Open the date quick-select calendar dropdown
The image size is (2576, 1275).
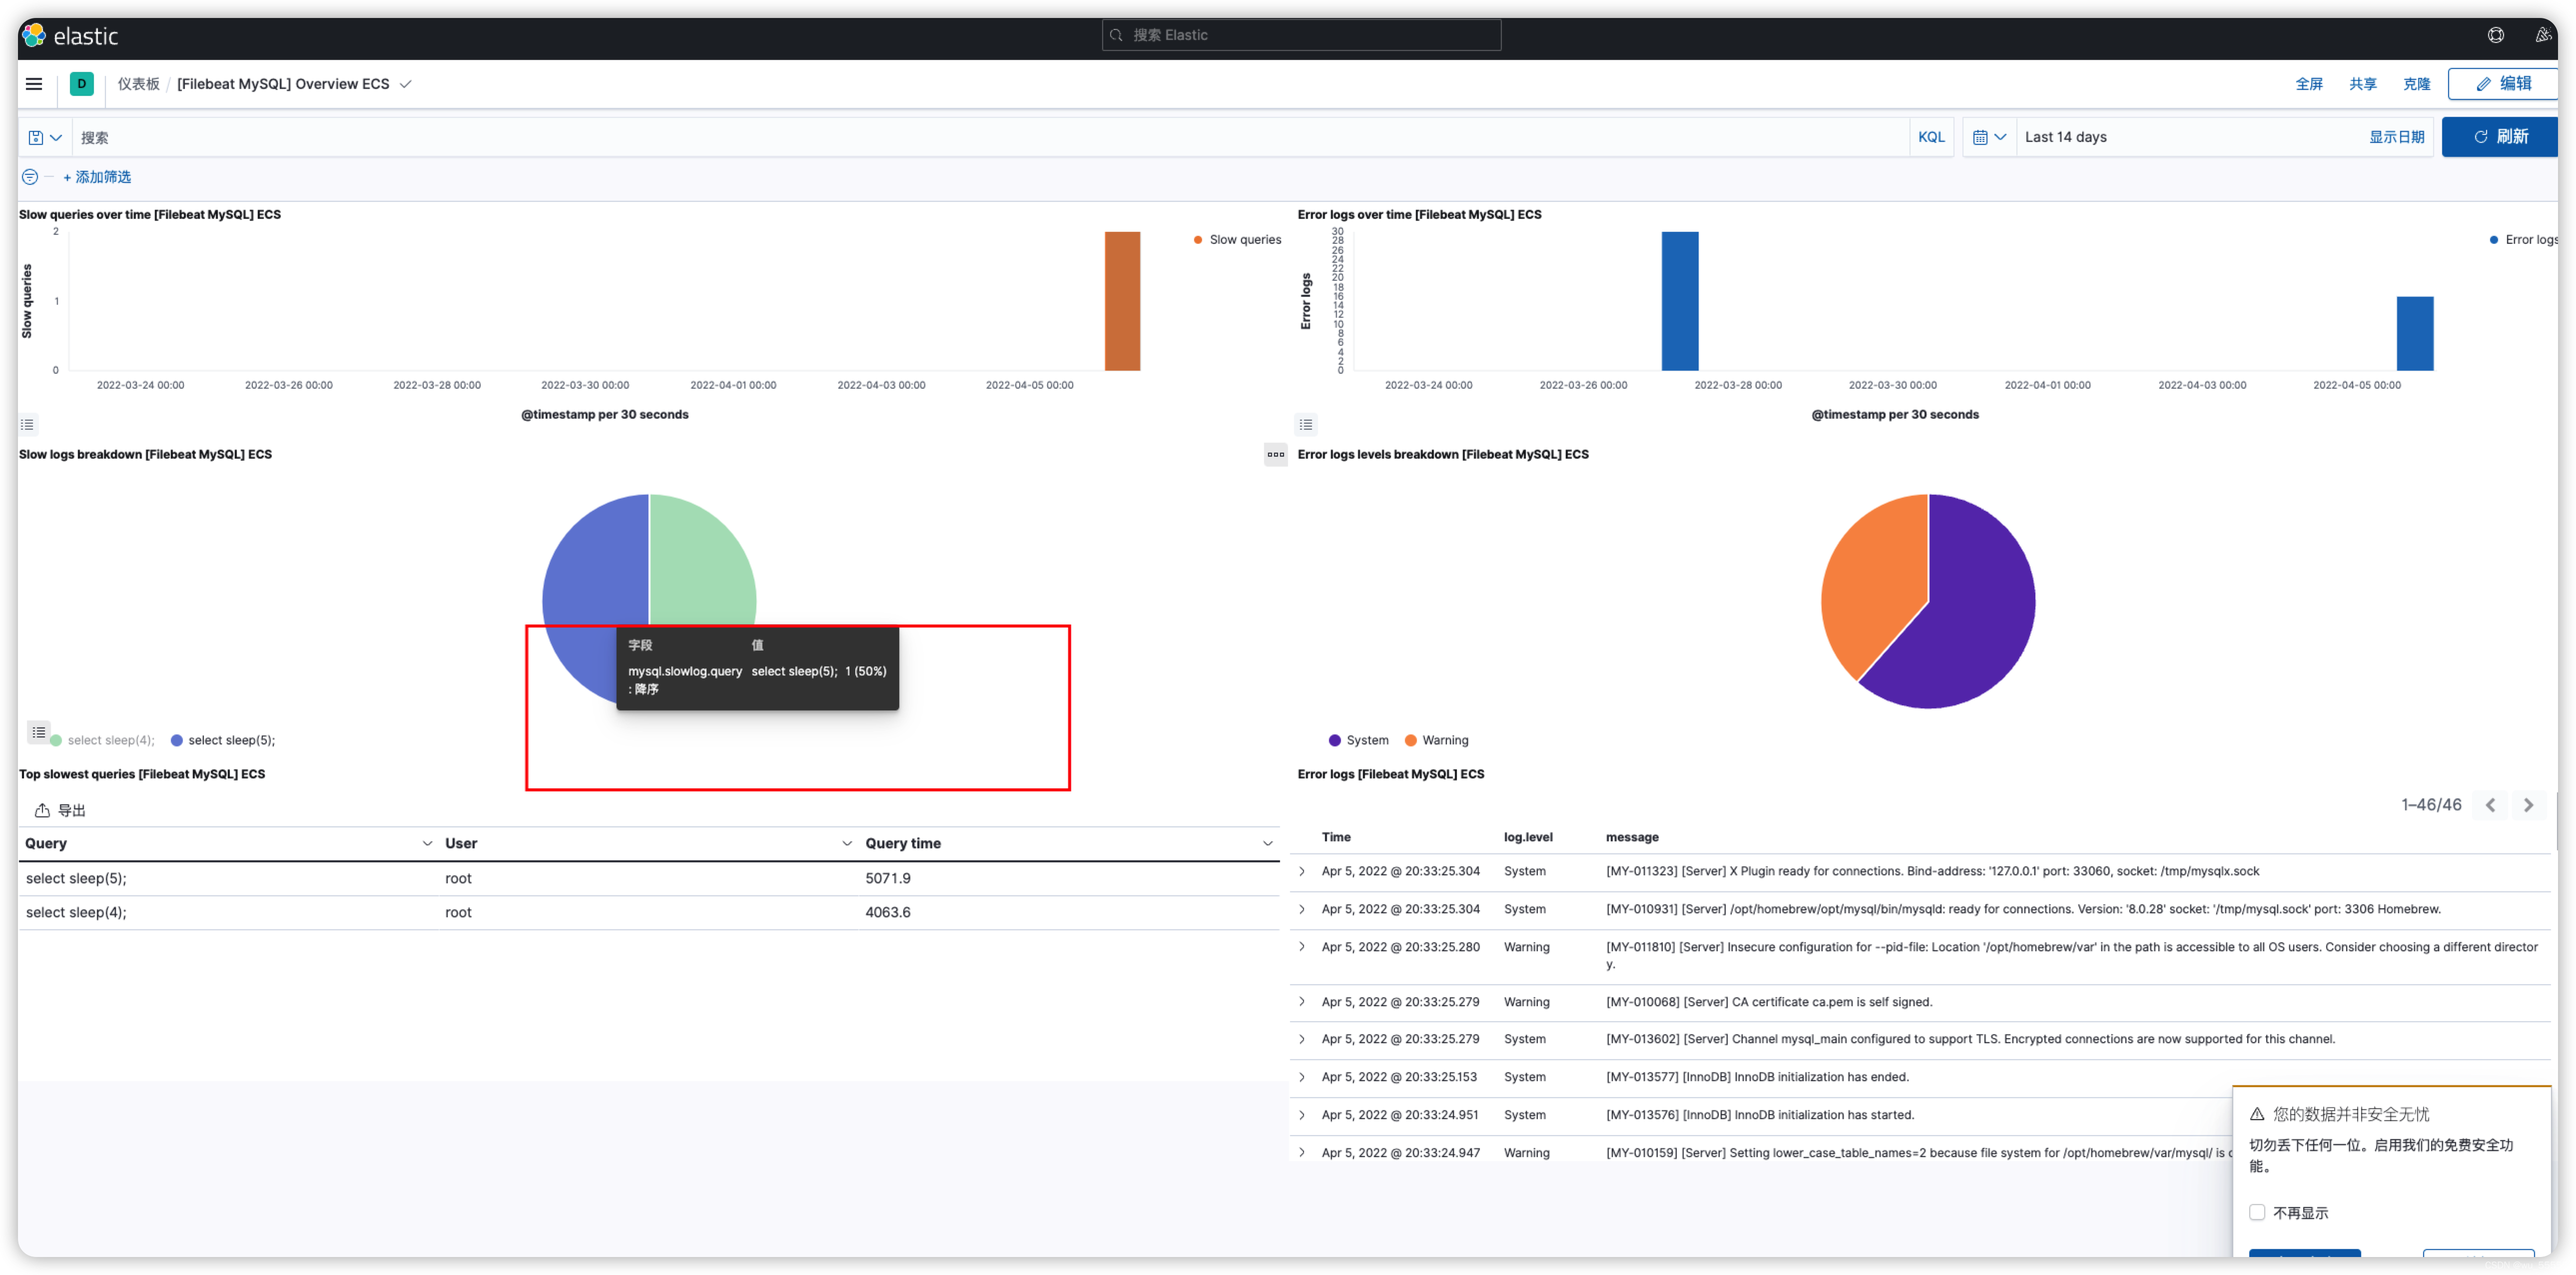pyautogui.click(x=1989, y=138)
